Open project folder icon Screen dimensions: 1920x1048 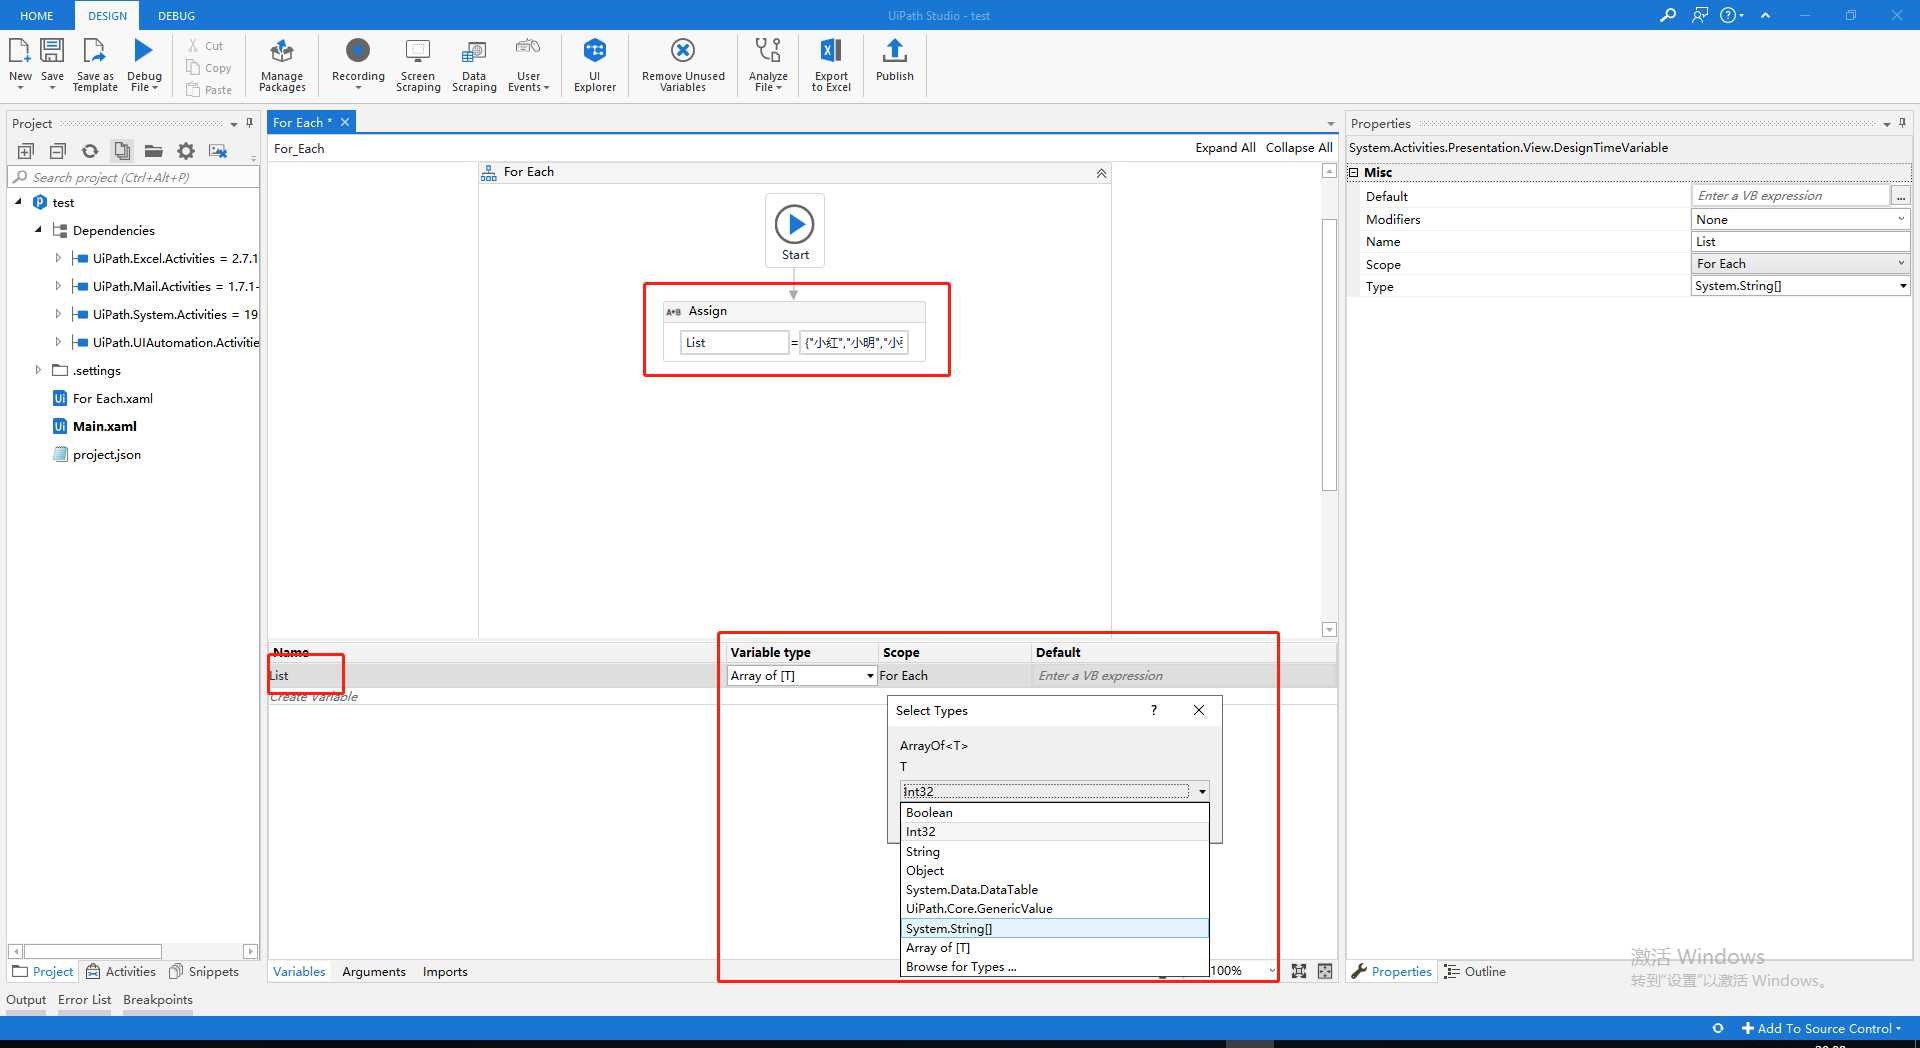[x=154, y=151]
